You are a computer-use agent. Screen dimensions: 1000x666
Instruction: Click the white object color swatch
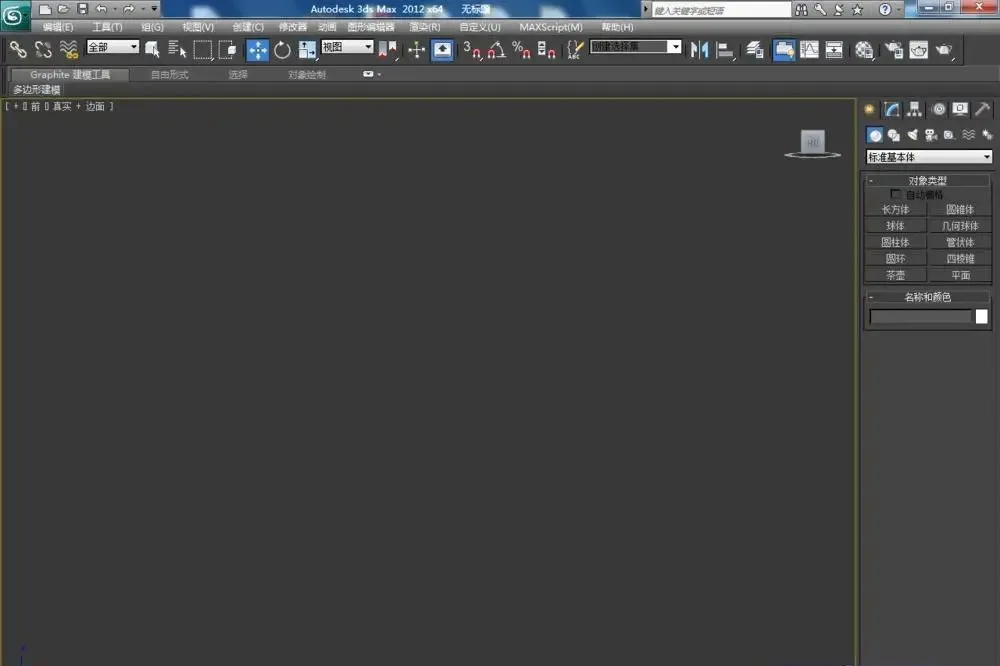(982, 316)
